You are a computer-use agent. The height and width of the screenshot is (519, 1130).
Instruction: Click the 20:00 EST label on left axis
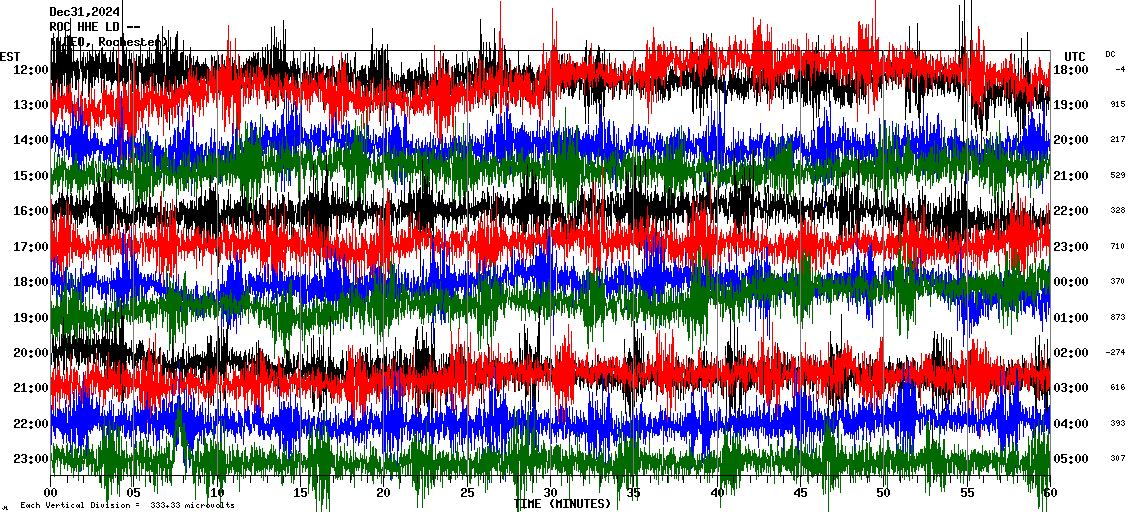(32, 353)
